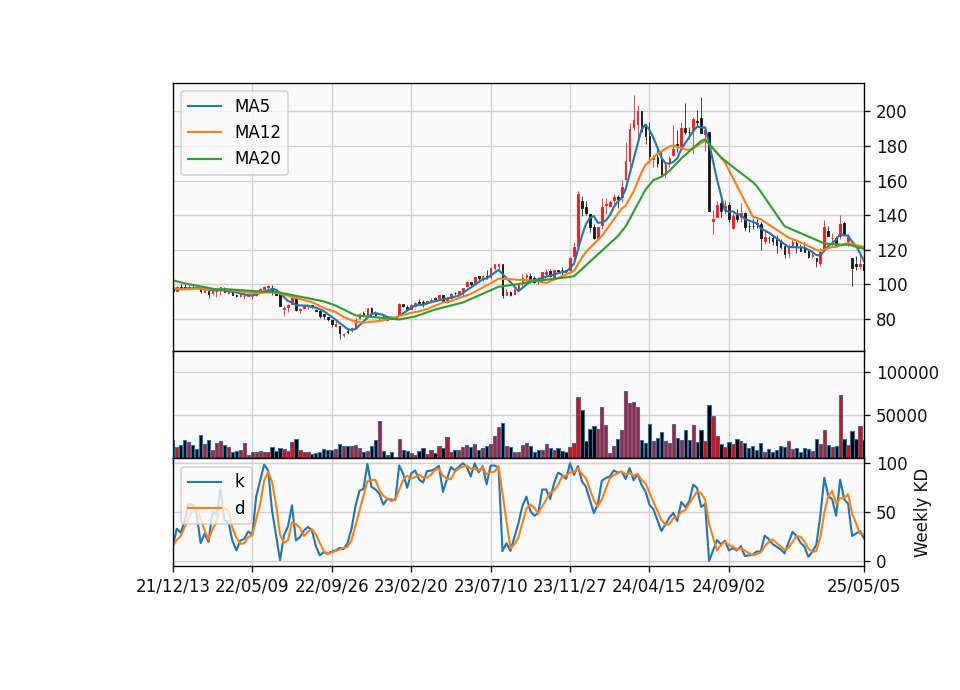Click the d legend label in KD panel
The image size is (960, 690).
(239, 508)
